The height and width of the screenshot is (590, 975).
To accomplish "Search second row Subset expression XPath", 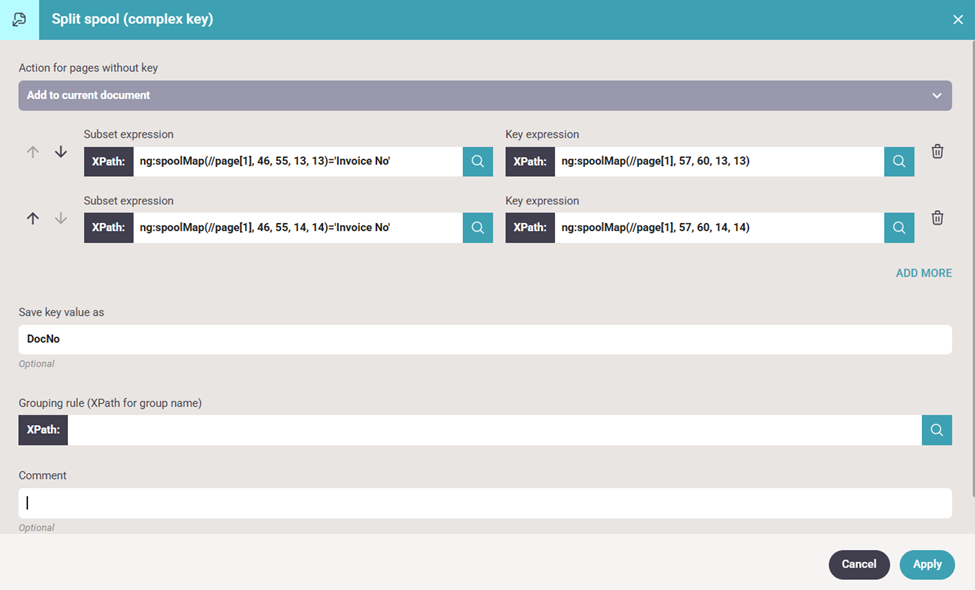I will coord(477,228).
